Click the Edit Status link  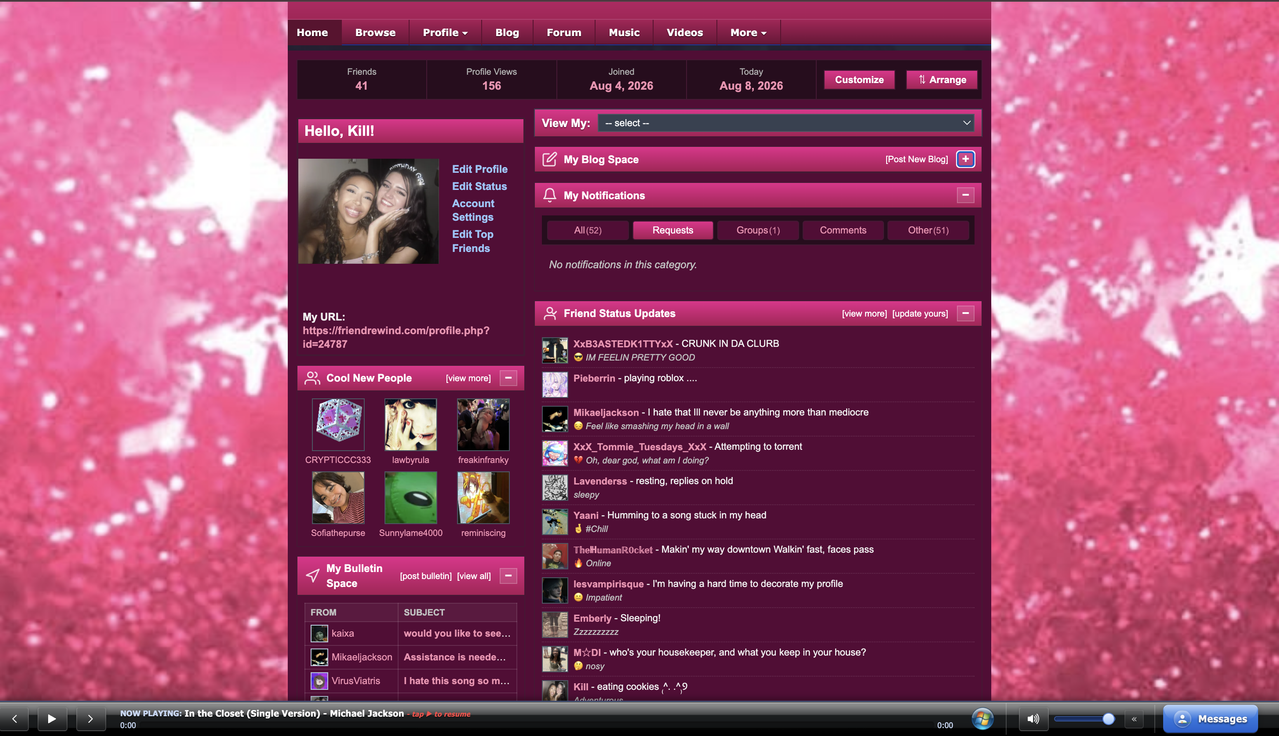tap(479, 186)
